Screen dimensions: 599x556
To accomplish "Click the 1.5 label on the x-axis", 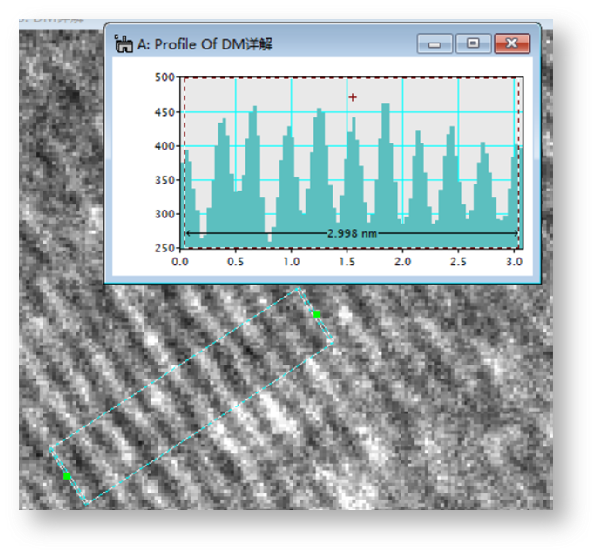I will click(x=347, y=262).
